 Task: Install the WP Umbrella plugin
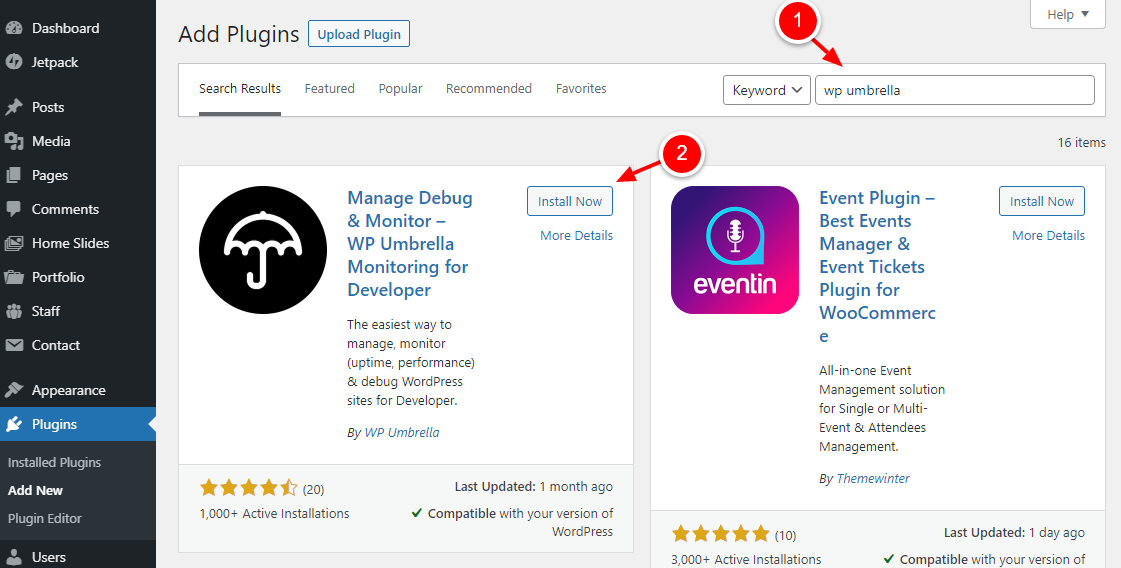[570, 201]
